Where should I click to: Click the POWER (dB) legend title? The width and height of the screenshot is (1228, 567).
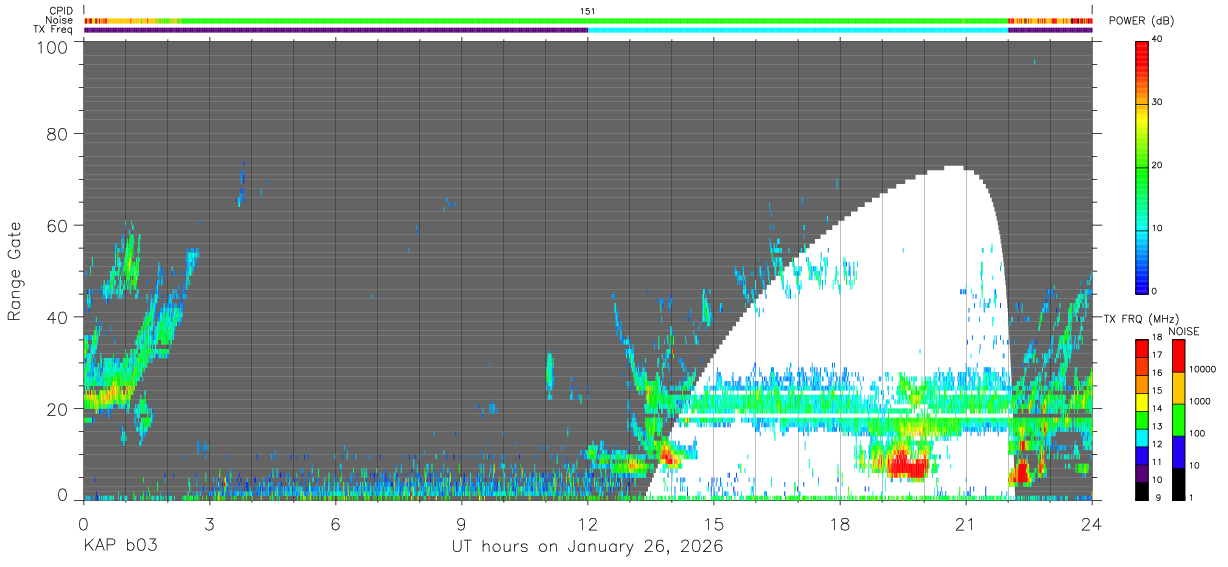[x=1141, y=21]
